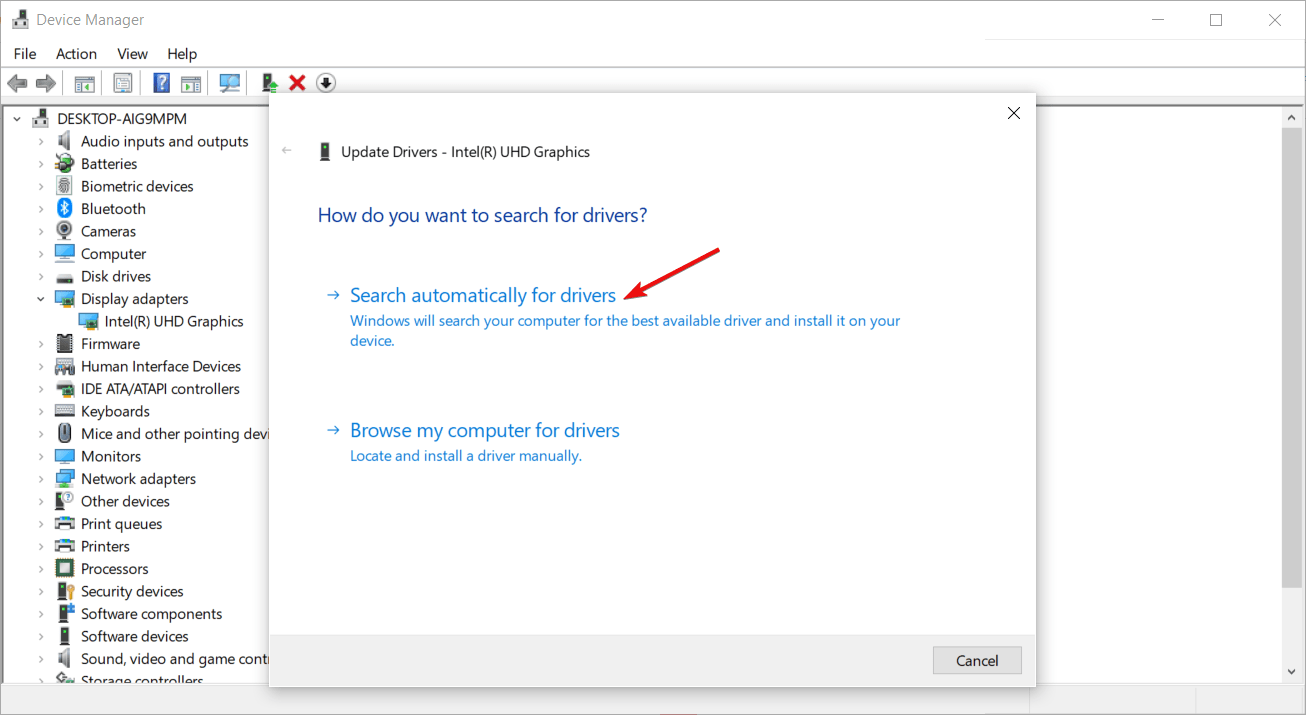
Task: Collapse the Display adapters category
Action: click(x=42, y=298)
